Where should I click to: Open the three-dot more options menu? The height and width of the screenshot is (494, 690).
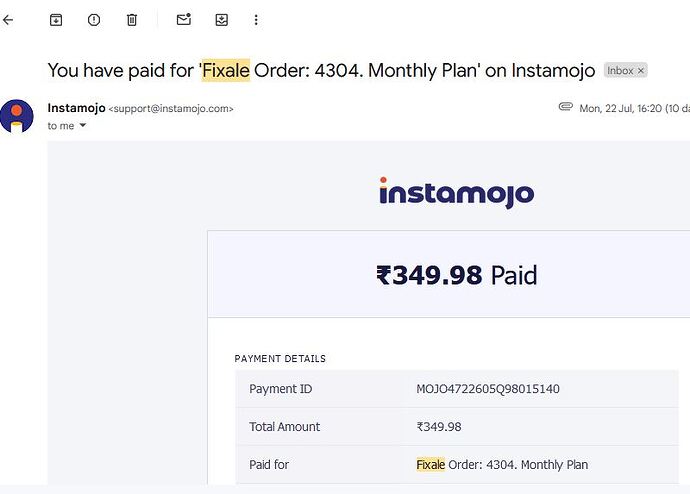tap(256, 20)
